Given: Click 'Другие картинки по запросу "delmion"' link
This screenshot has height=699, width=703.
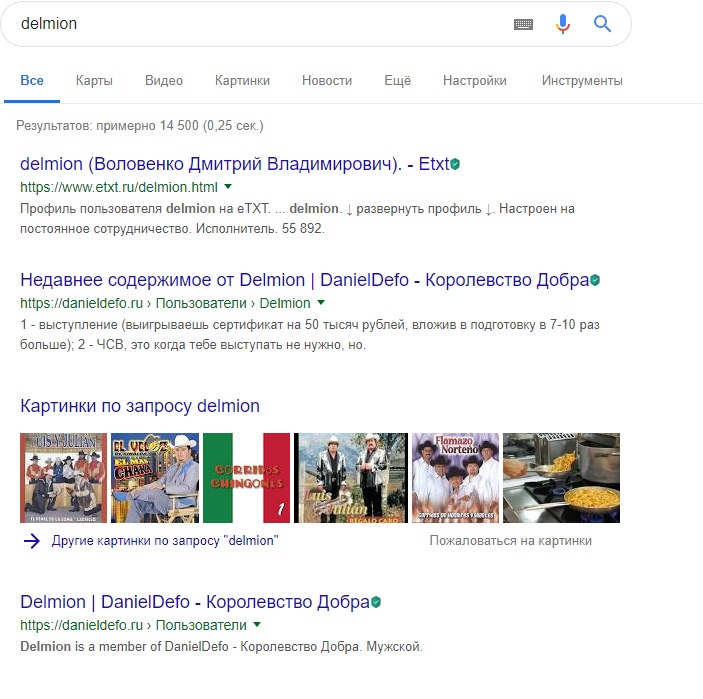Looking at the screenshot, I should click(165, 541).
